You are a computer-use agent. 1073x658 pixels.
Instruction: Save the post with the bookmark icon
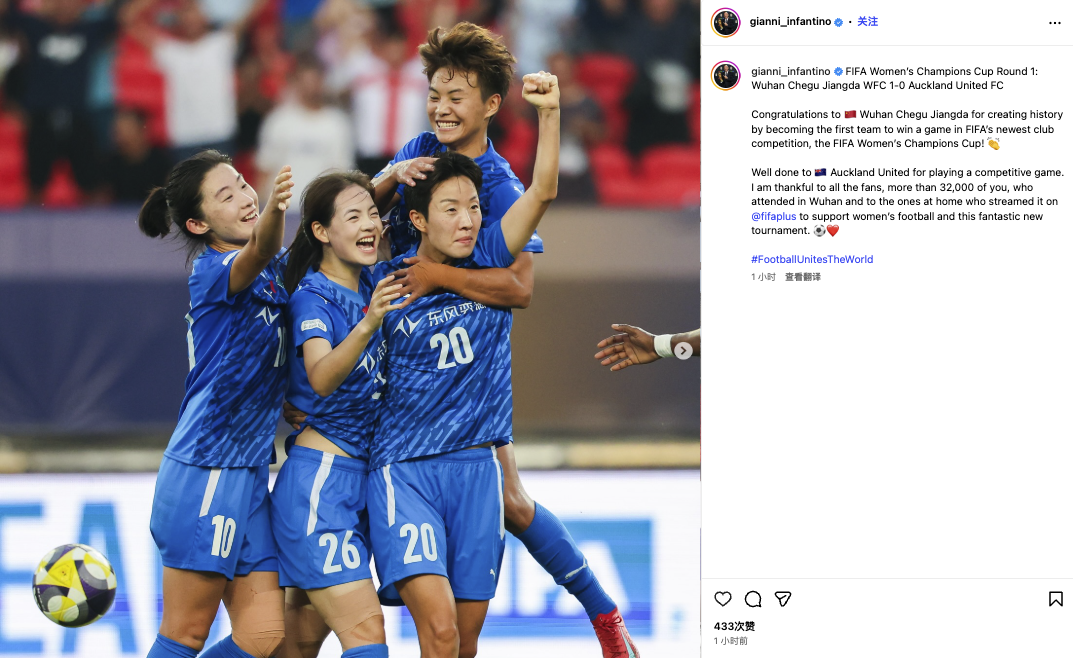1055,599
